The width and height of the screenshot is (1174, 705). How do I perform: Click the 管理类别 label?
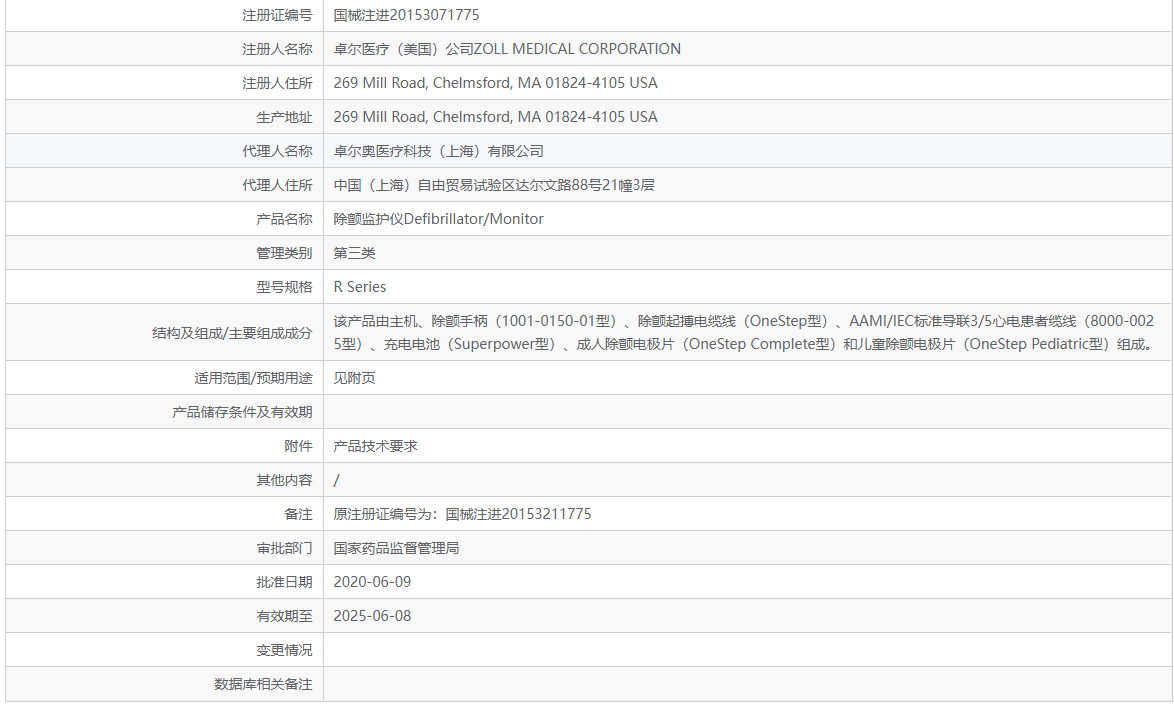coord(284,253)
